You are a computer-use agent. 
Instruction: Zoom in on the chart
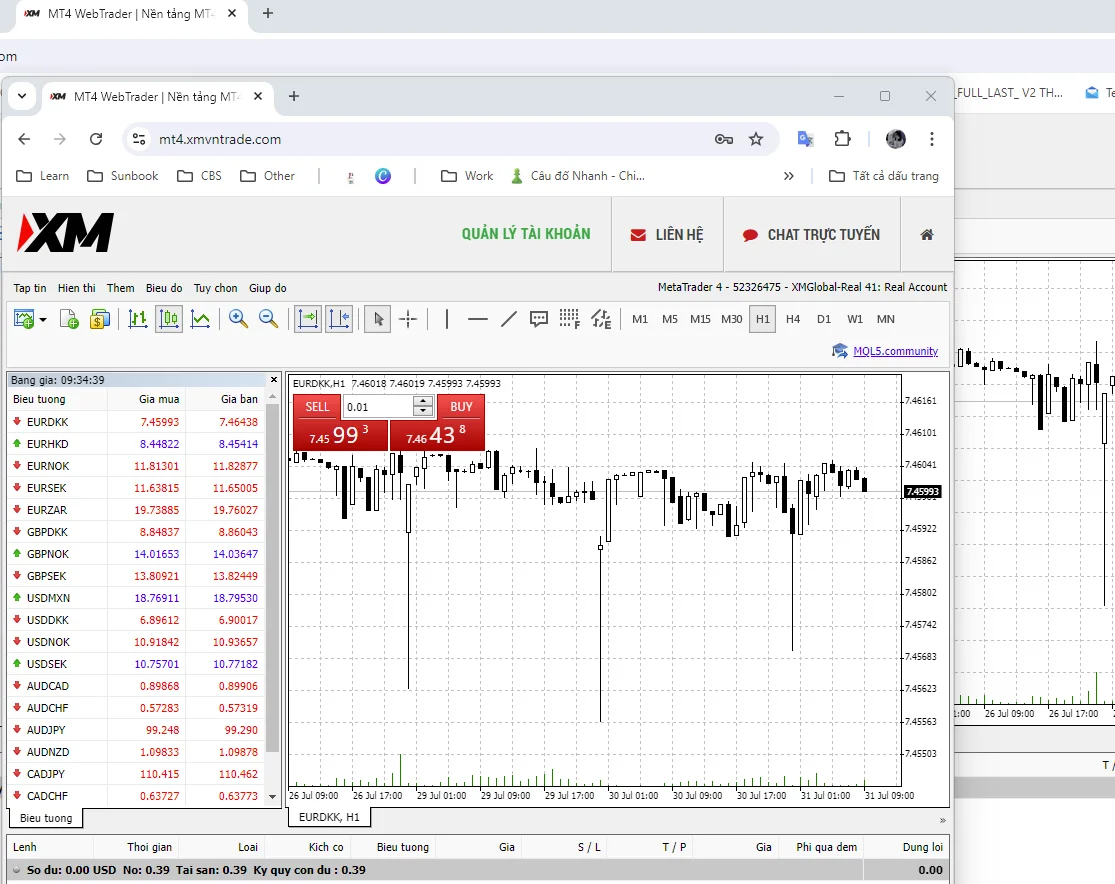(238, 319)
